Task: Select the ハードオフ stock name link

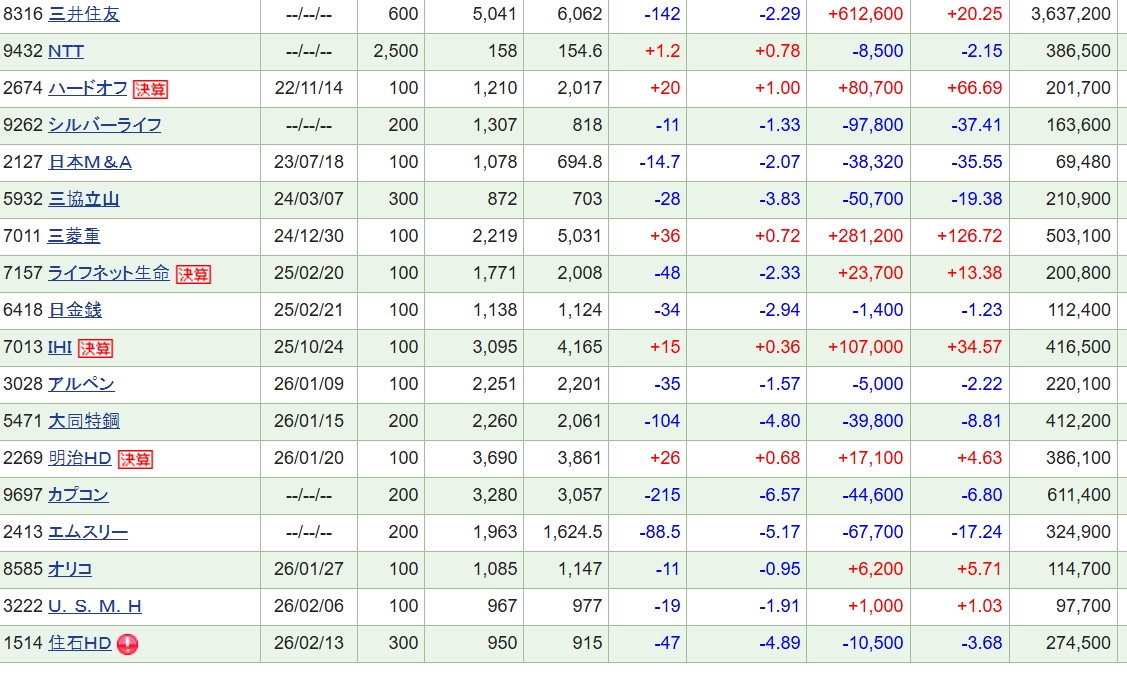Action: 88,88
